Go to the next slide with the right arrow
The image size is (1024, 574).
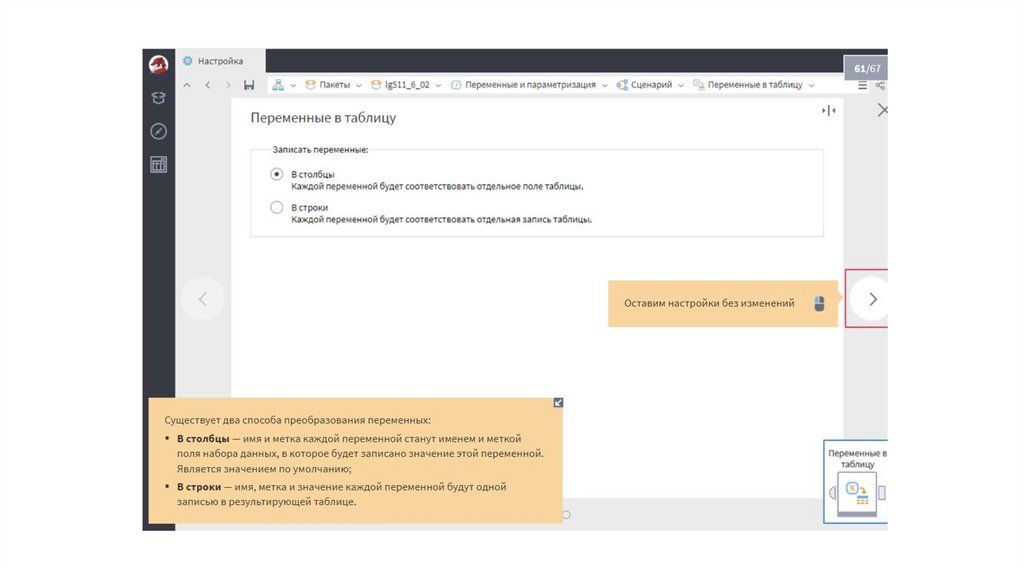pyautogui.click(x=872, y=299)
